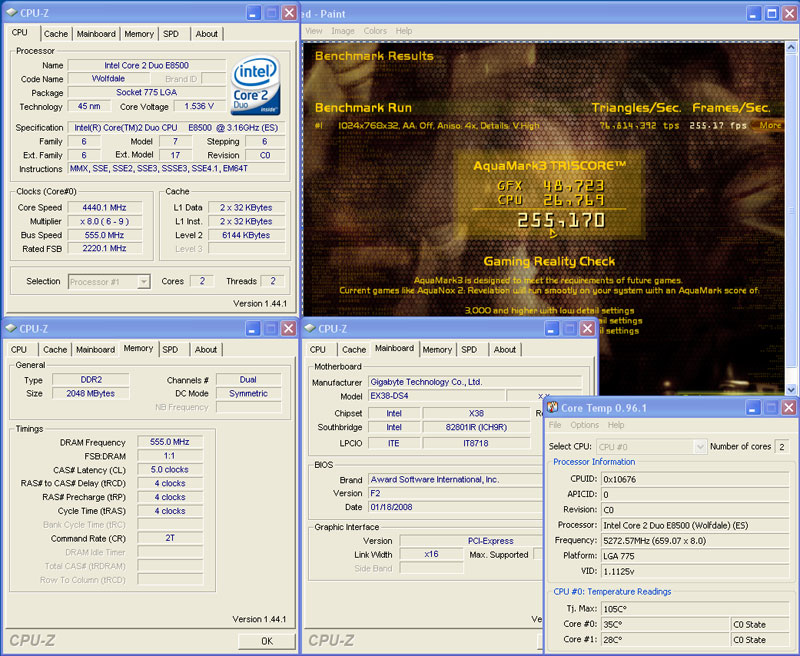Click the Core Speed value 4440.1 MHz
The image size is (800, 656).
pyautogui.click(x=104, y=208)
